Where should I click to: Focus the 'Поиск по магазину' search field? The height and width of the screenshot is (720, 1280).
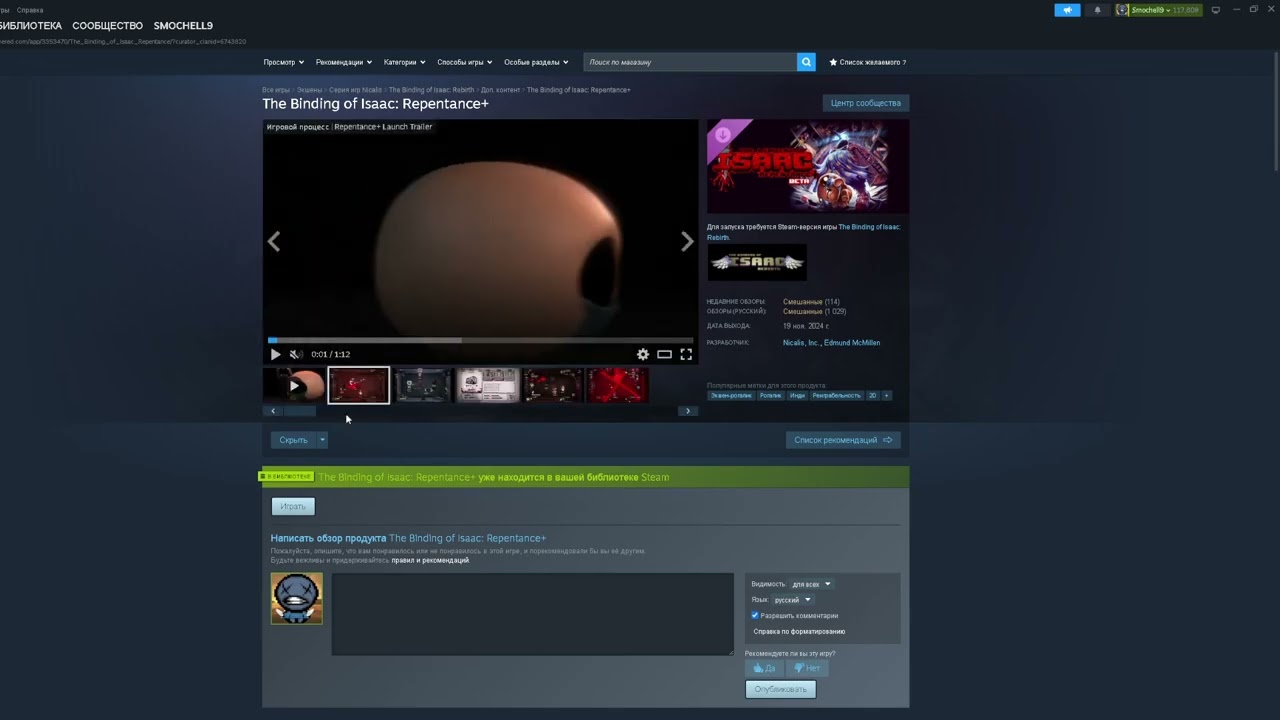(x=690, y=62)
